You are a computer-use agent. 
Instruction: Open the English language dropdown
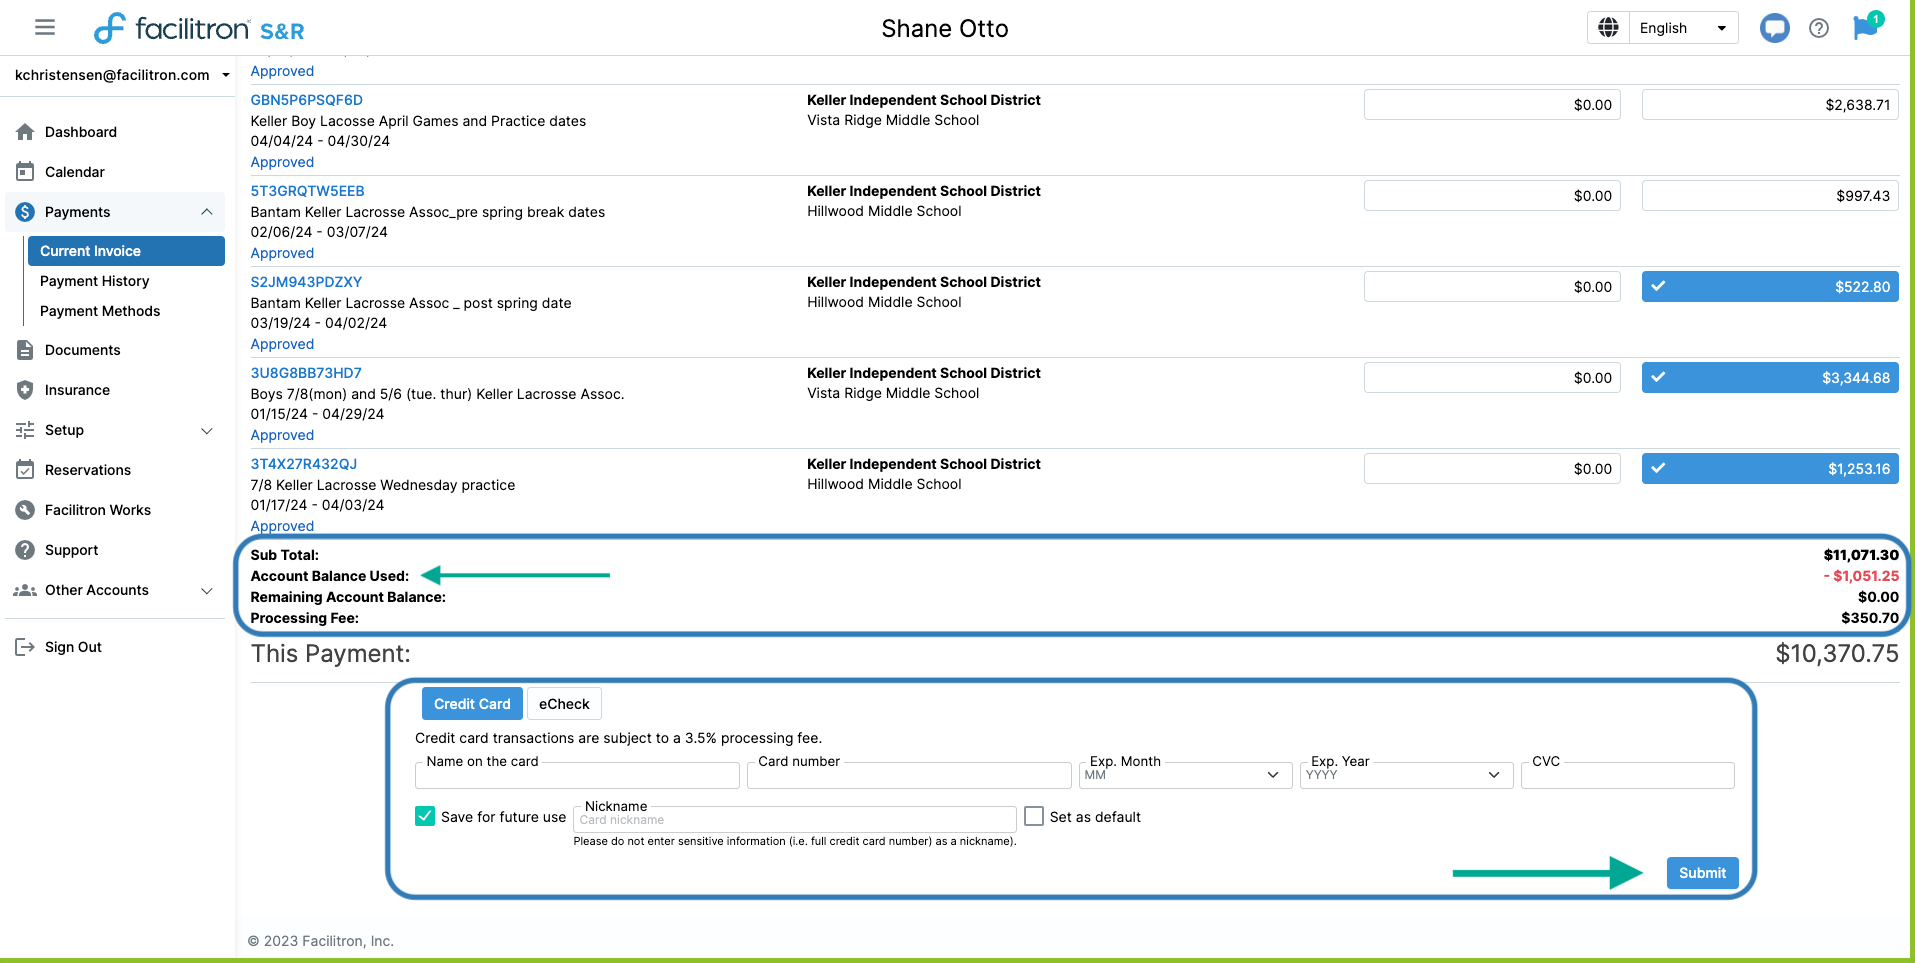[x=1684, y=28]
